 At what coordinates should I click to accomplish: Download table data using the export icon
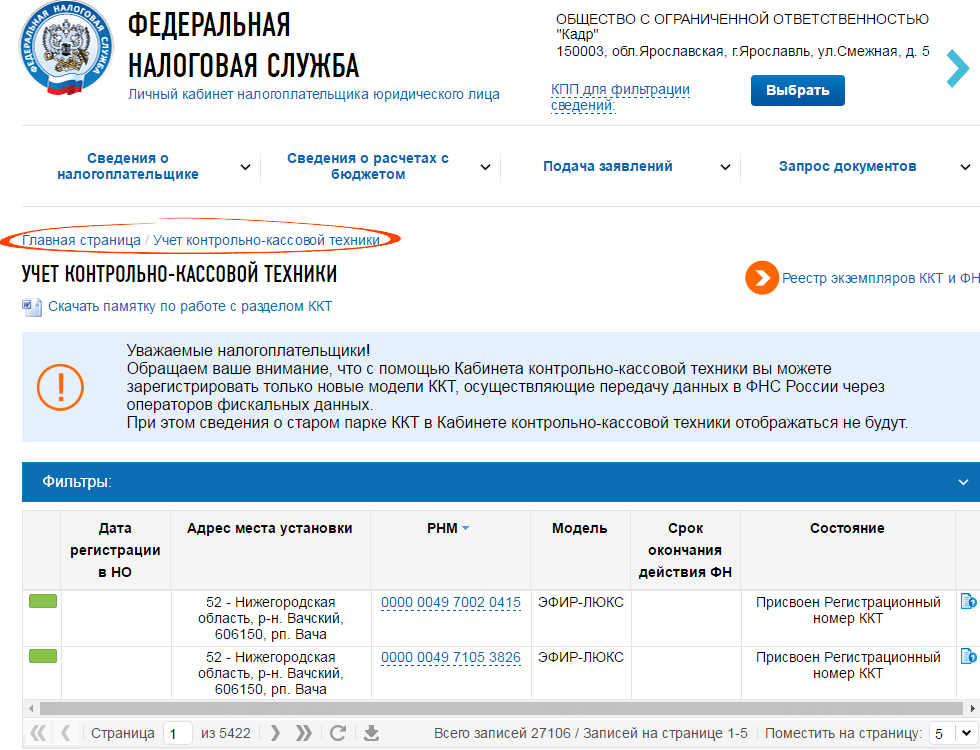[x=371, y=733]
